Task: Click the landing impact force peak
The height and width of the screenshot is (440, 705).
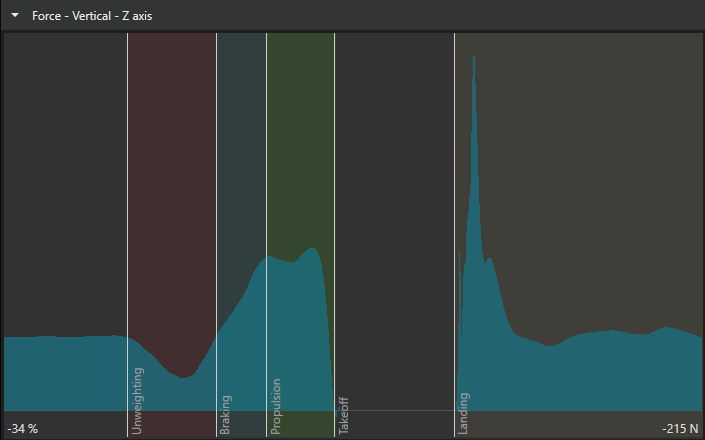Action: click(x=474, y=57)
